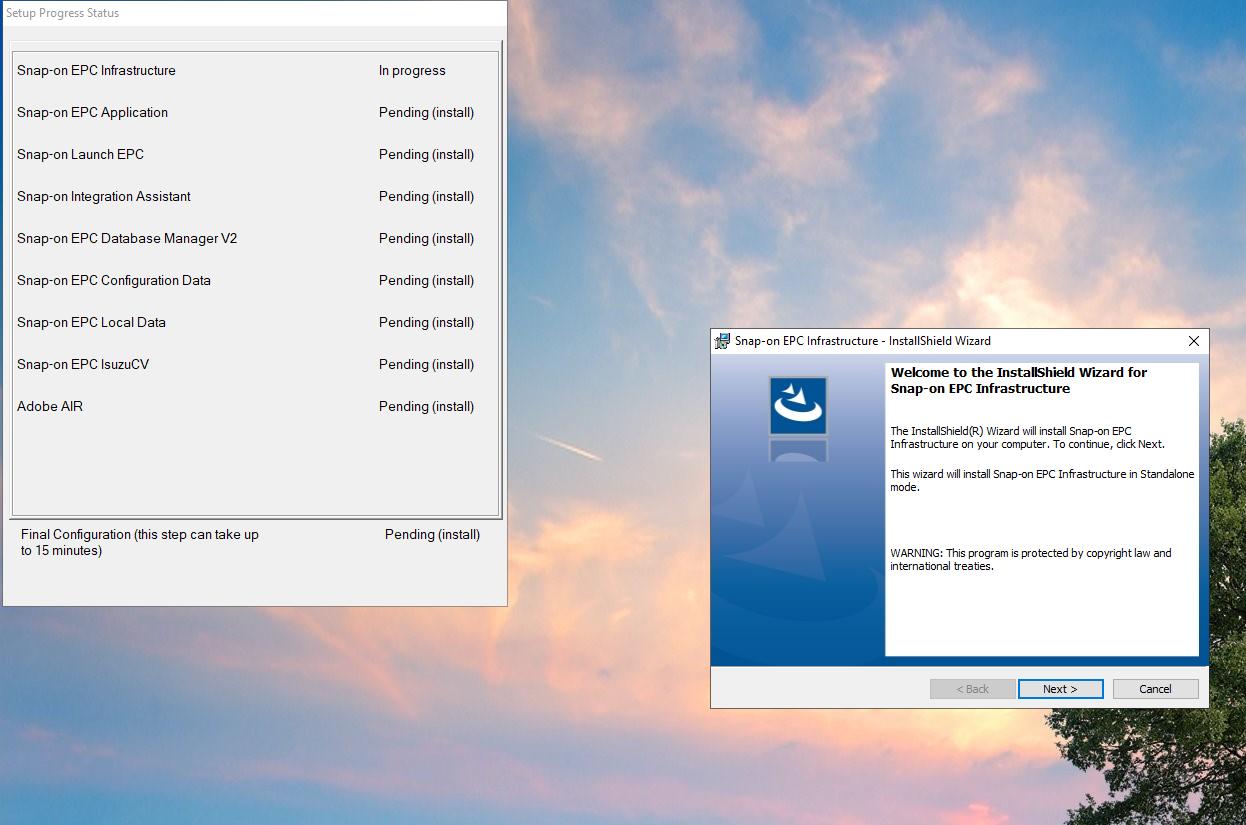
Task: Click Pending (install) status for Snap-on EPC IsuzuCV
Action: 426,365
